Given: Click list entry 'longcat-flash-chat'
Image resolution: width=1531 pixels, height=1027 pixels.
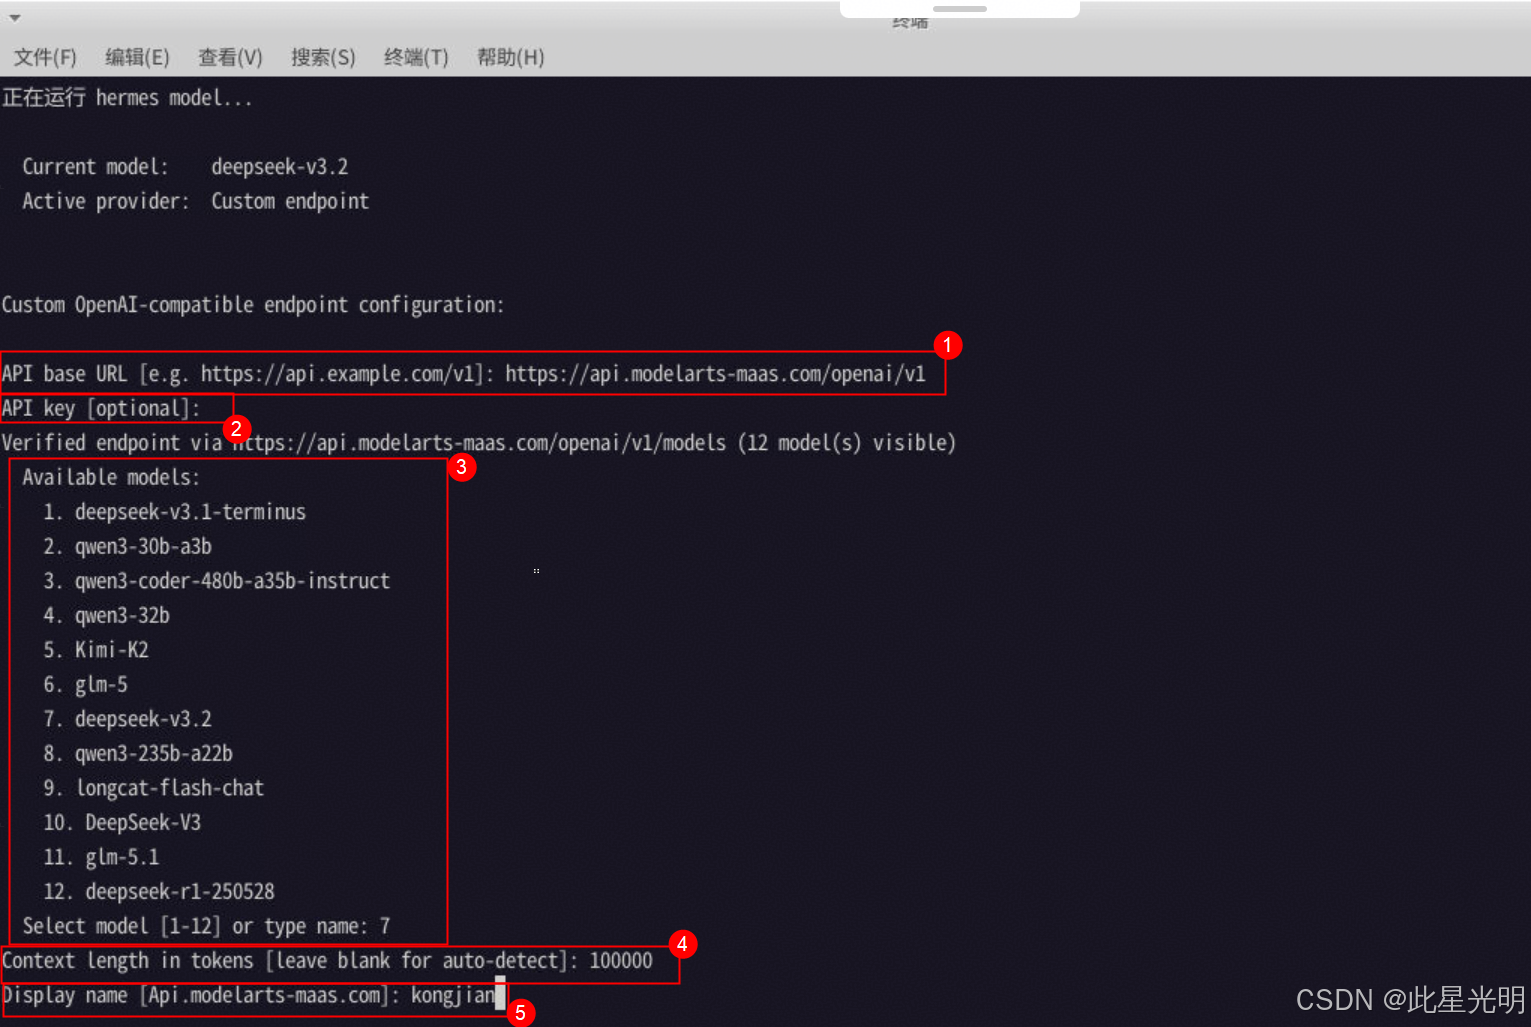Looking at the screenshot, I should (153, 788).
